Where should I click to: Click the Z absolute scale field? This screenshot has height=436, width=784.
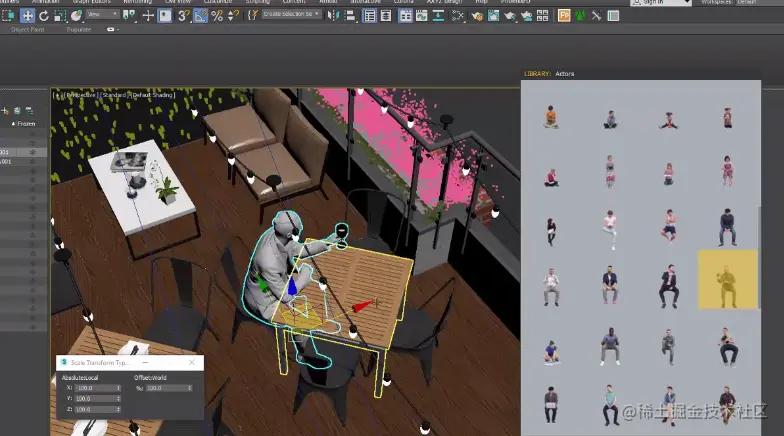[98, 409]
